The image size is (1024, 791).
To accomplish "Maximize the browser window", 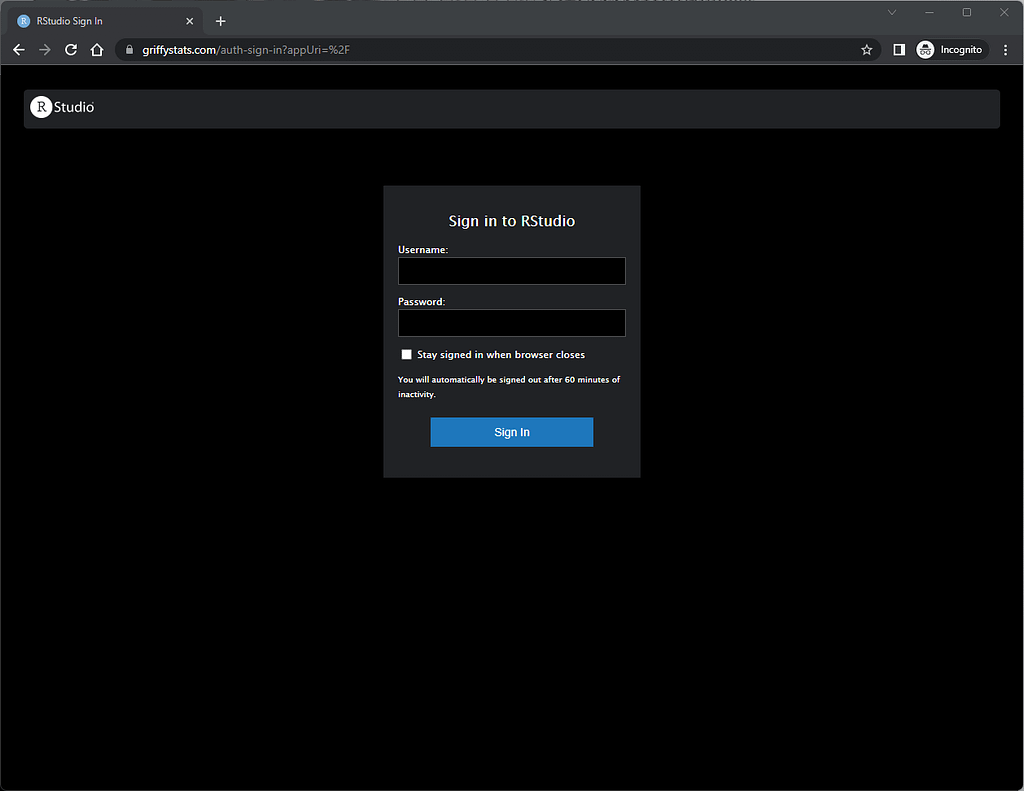I will point(967,12).
